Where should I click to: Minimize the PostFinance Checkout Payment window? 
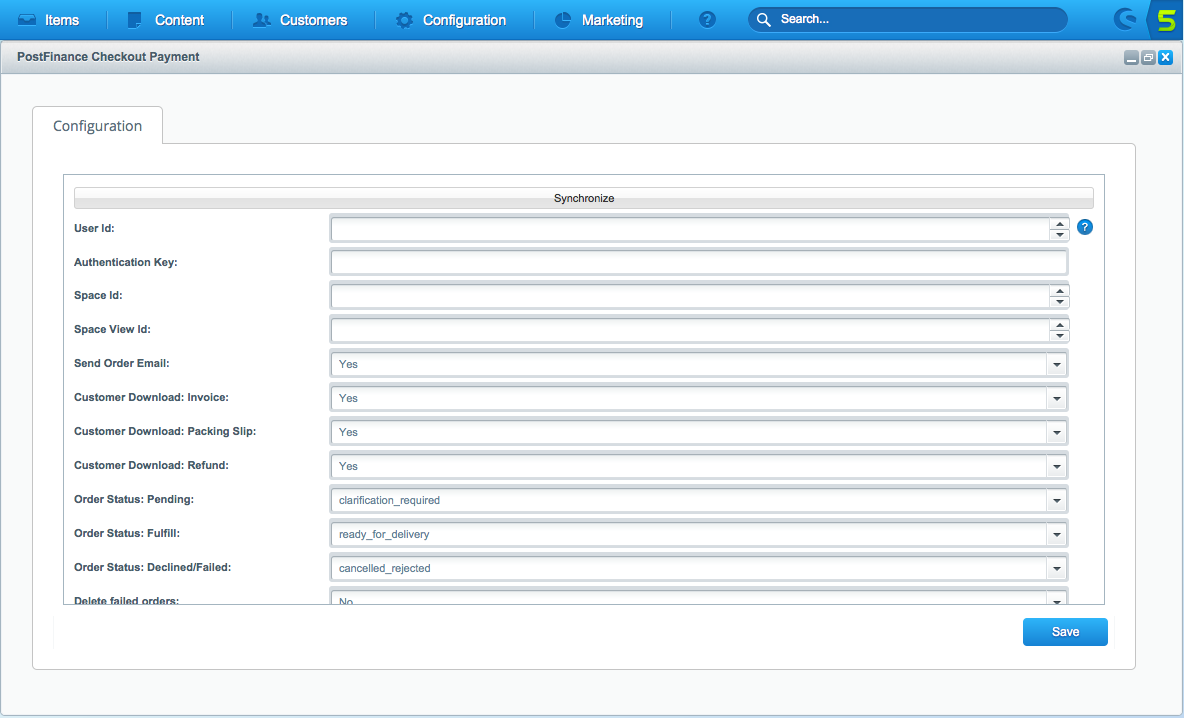tap(1130, 57)
